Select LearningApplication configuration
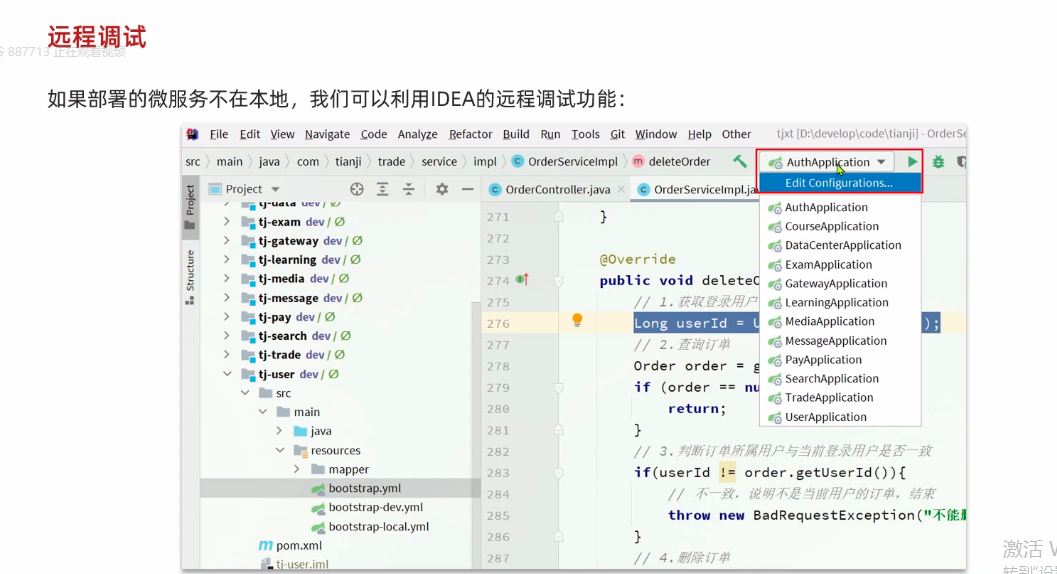The image size is (1057, 574). pyautogui.click(x=840, y=302)
